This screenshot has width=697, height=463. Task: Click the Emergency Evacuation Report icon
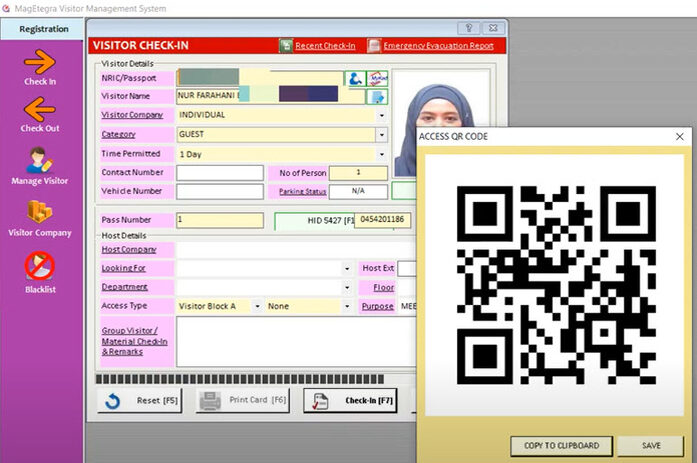coord(374,45)
